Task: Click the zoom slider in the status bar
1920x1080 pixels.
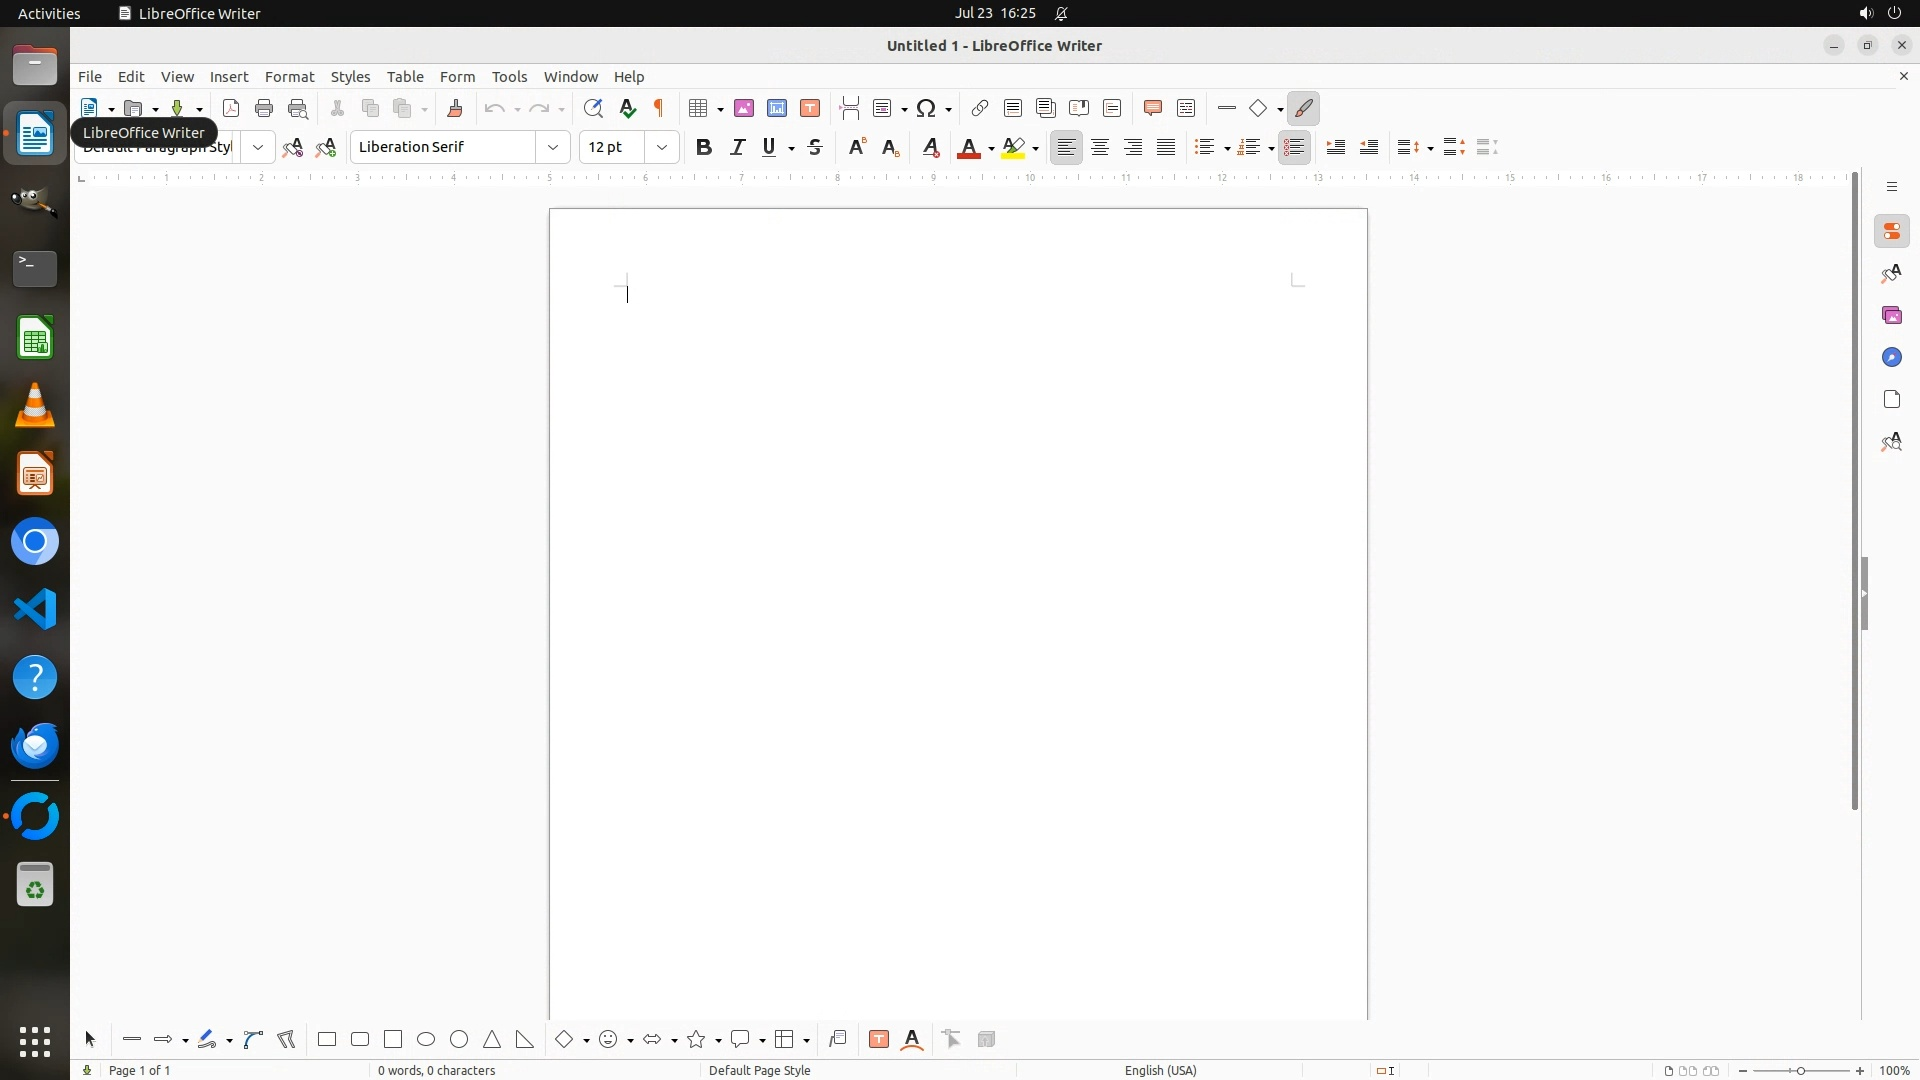Action: [1801, 1070]
